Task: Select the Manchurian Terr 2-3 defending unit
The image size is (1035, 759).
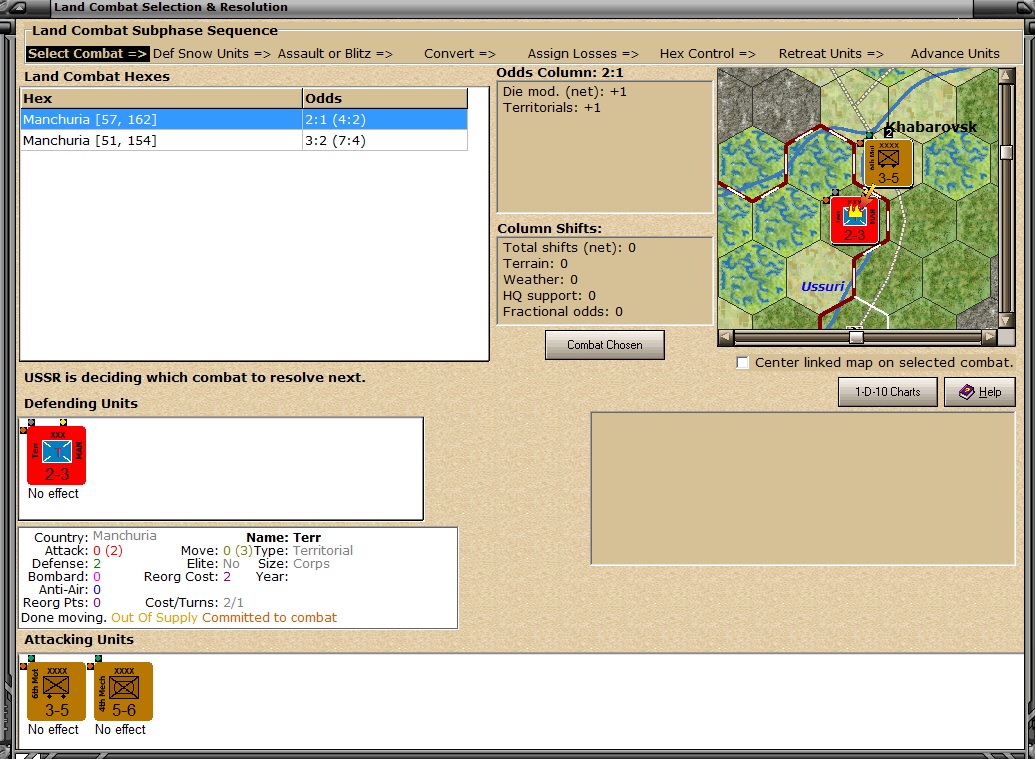Action: tap(56, 455)
